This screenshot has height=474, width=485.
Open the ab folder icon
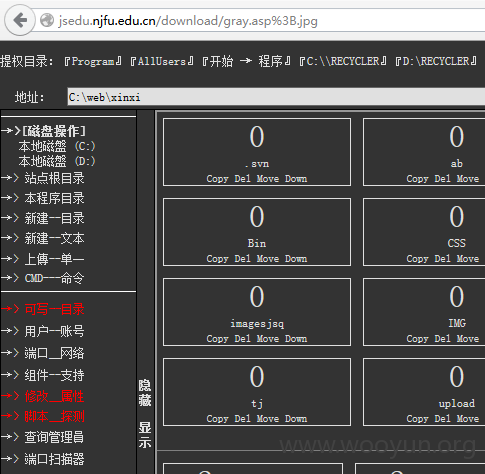(x=457, y=136)
